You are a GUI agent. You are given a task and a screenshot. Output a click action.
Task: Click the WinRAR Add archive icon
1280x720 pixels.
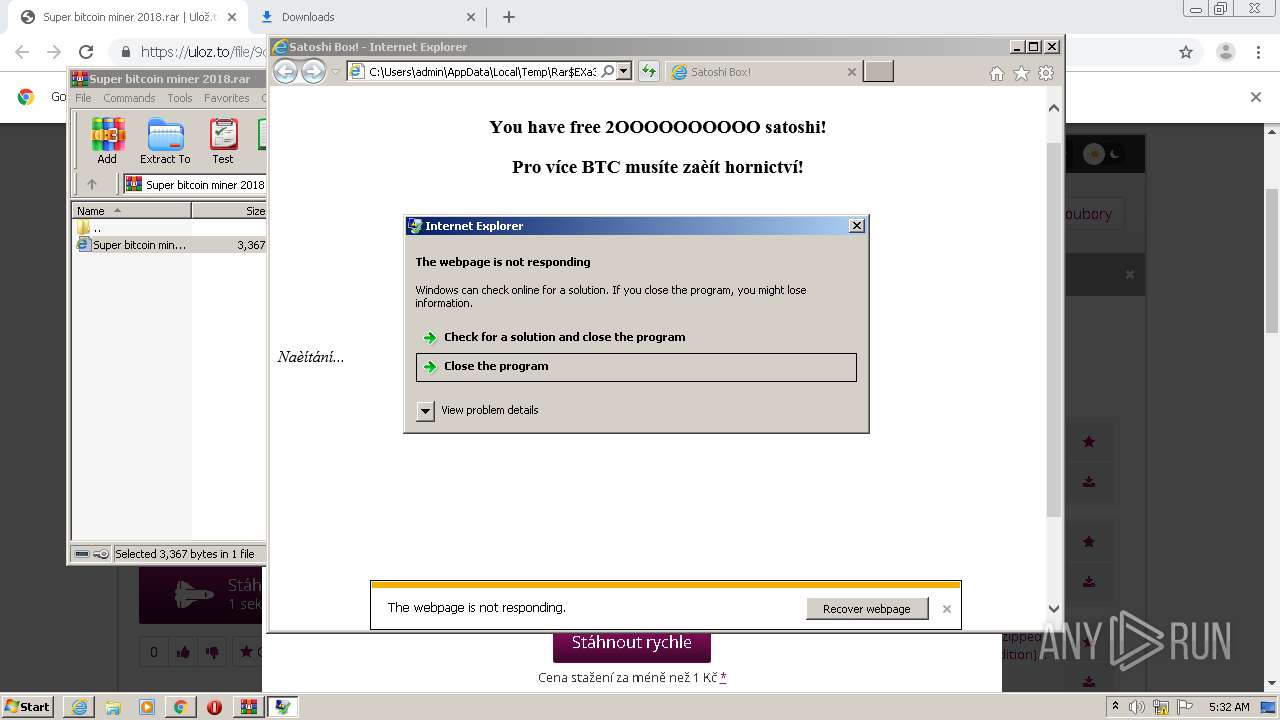pyautogui.click(x=107, y=141)
